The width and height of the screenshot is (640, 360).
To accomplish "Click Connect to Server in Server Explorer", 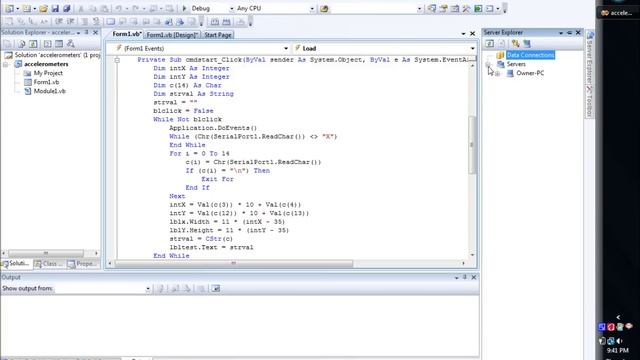I will point(527,43).
